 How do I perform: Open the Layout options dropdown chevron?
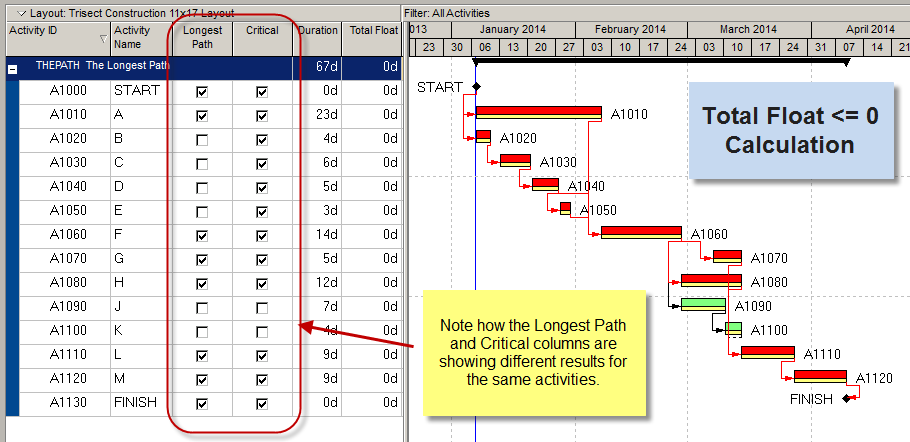click(22, 11)
